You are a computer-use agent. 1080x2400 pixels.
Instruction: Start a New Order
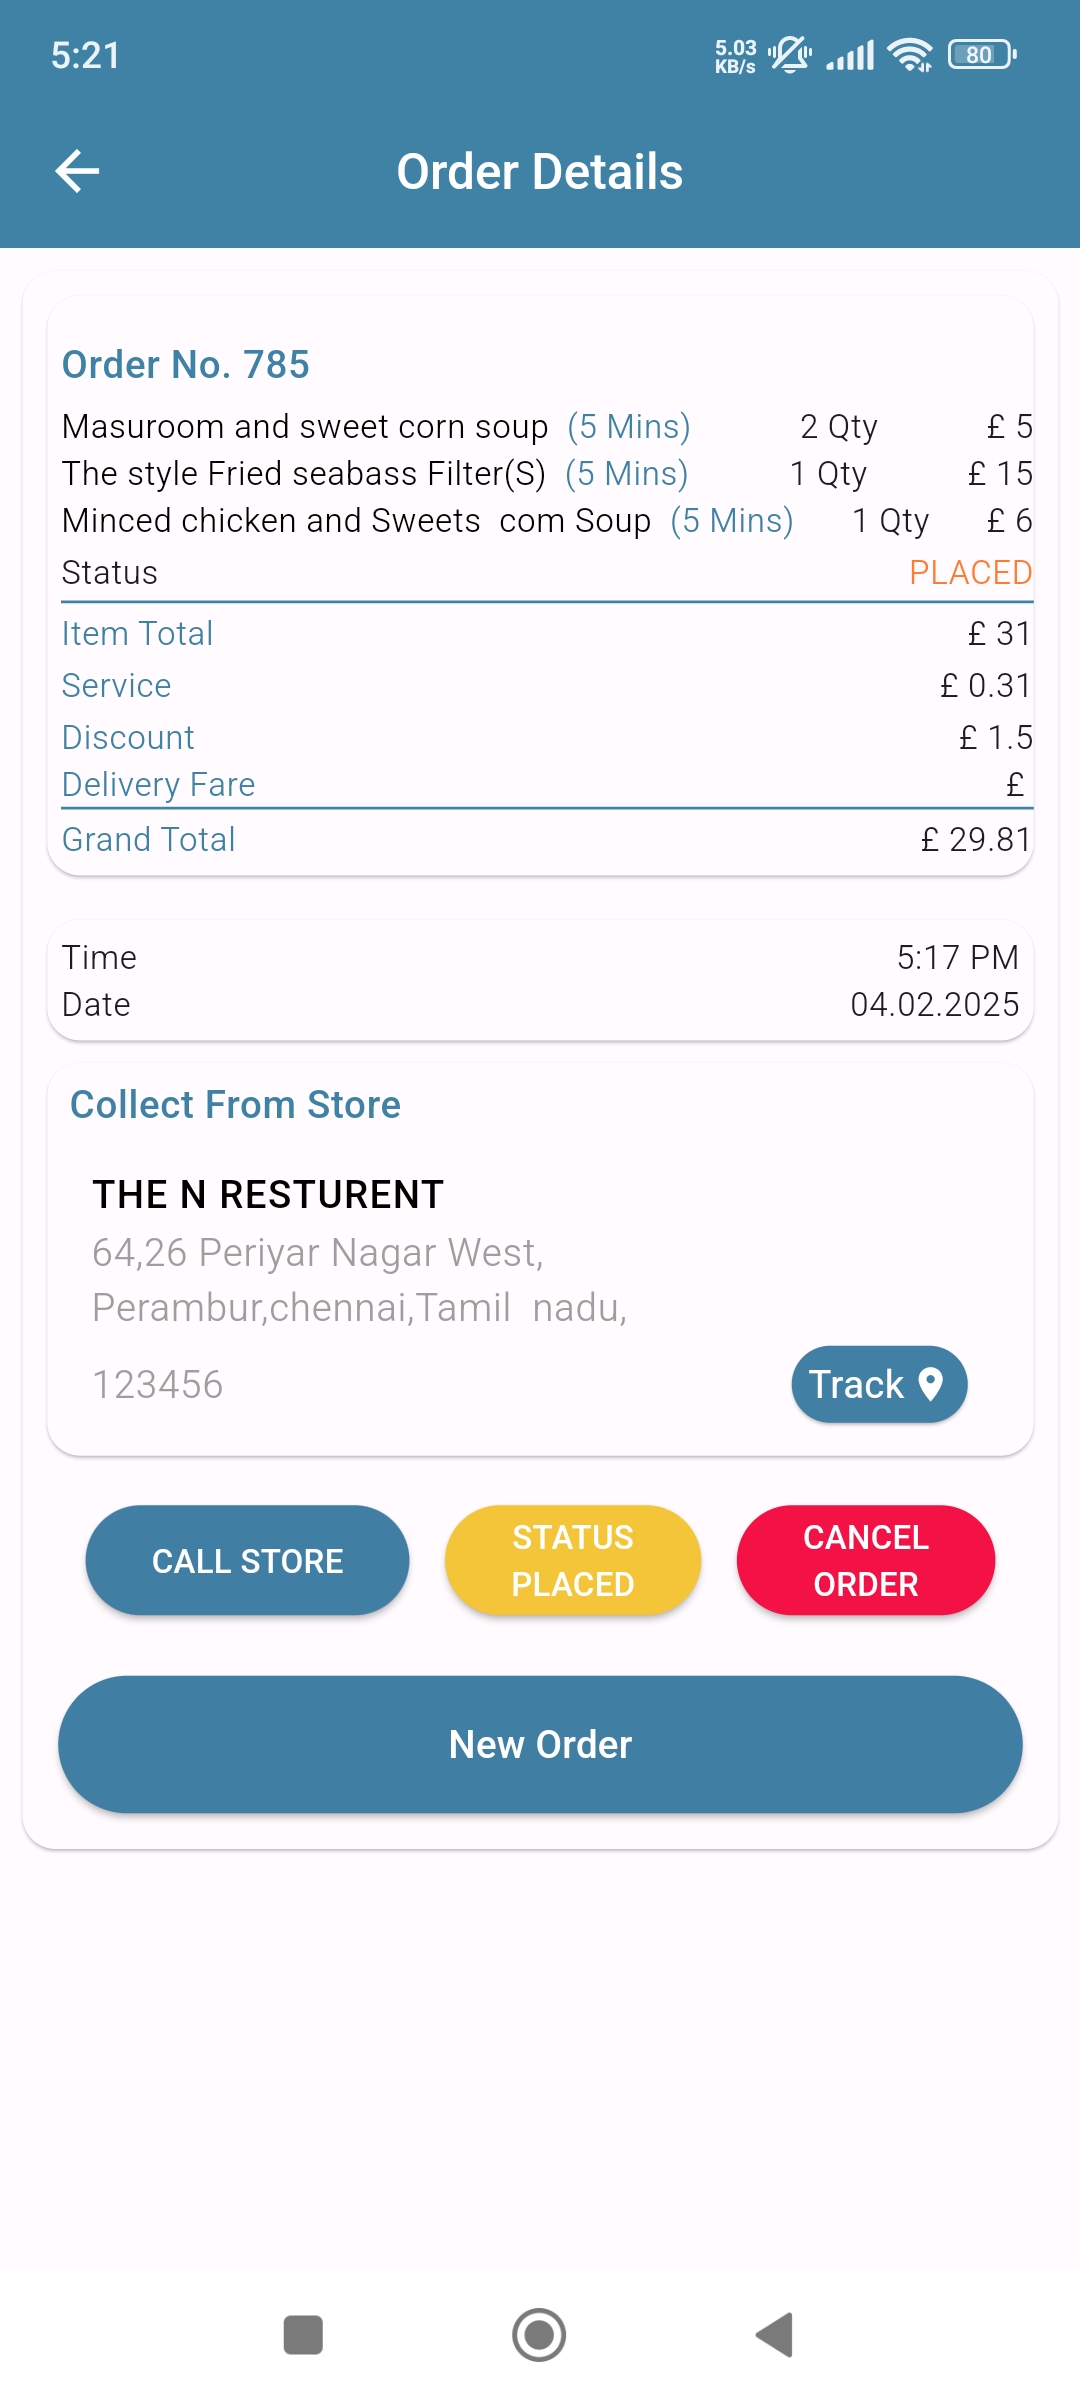pos(540,1744)
